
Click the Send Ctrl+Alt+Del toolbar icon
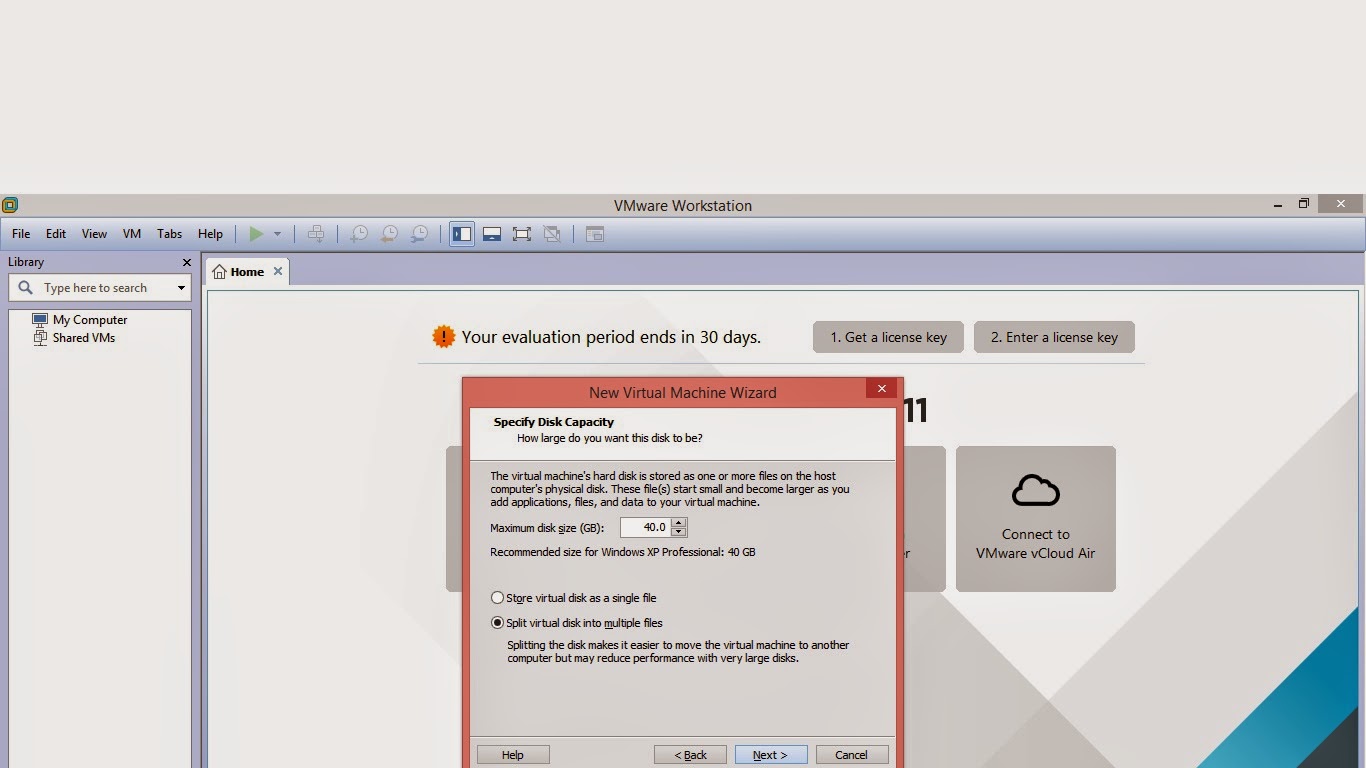316,234
